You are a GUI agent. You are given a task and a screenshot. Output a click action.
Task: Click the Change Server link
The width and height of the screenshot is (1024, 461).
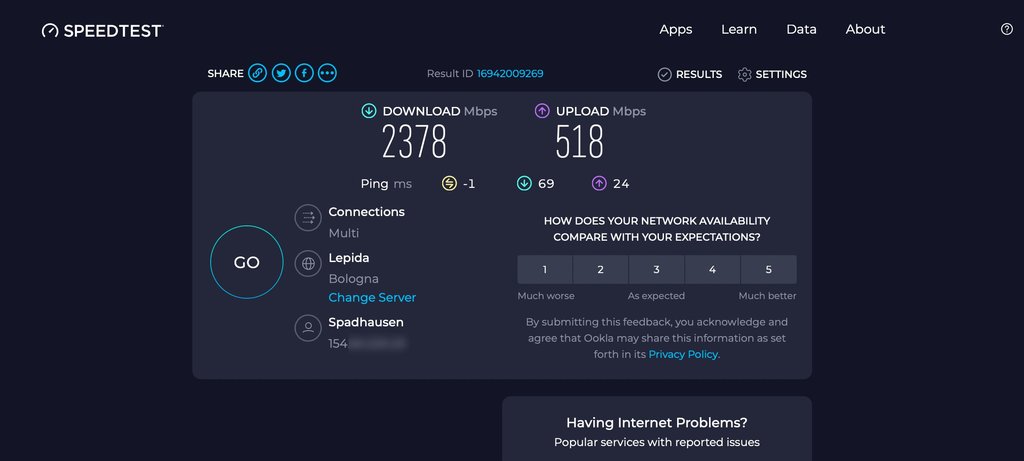click(x=372, y=297)
